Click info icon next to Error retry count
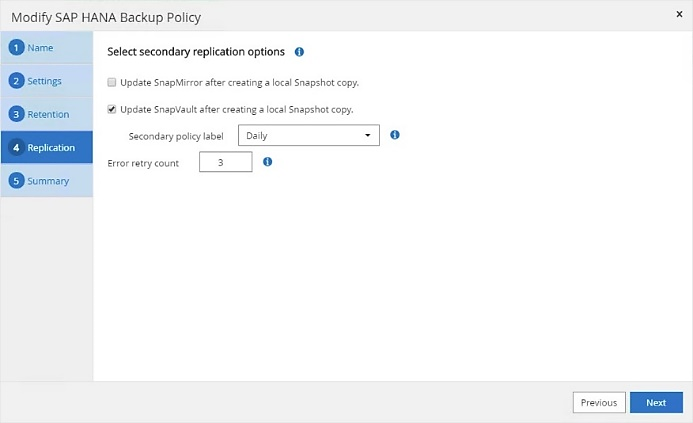The height and width of the screenshot is (423, 693). point(268,162)
